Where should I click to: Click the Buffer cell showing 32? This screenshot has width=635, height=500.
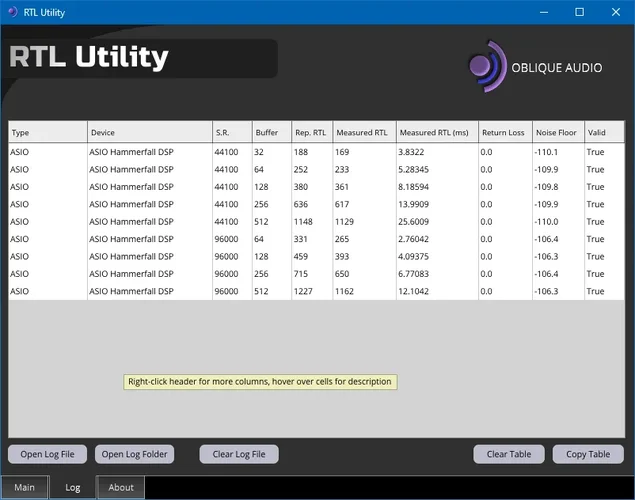272,152
